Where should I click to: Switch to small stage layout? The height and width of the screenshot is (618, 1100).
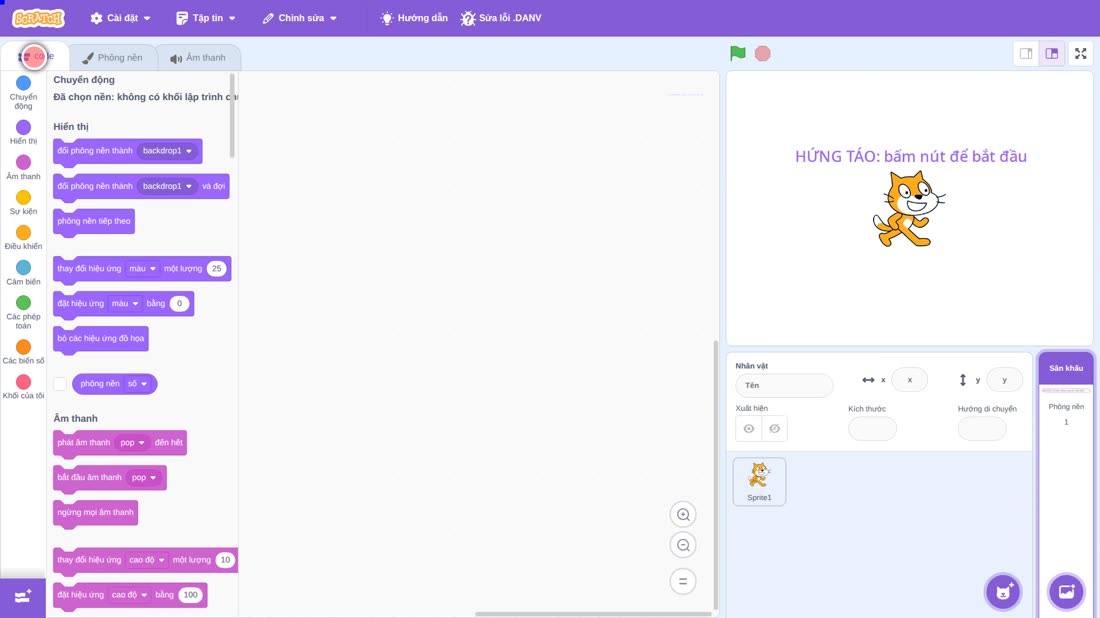tap(1026, 53)
